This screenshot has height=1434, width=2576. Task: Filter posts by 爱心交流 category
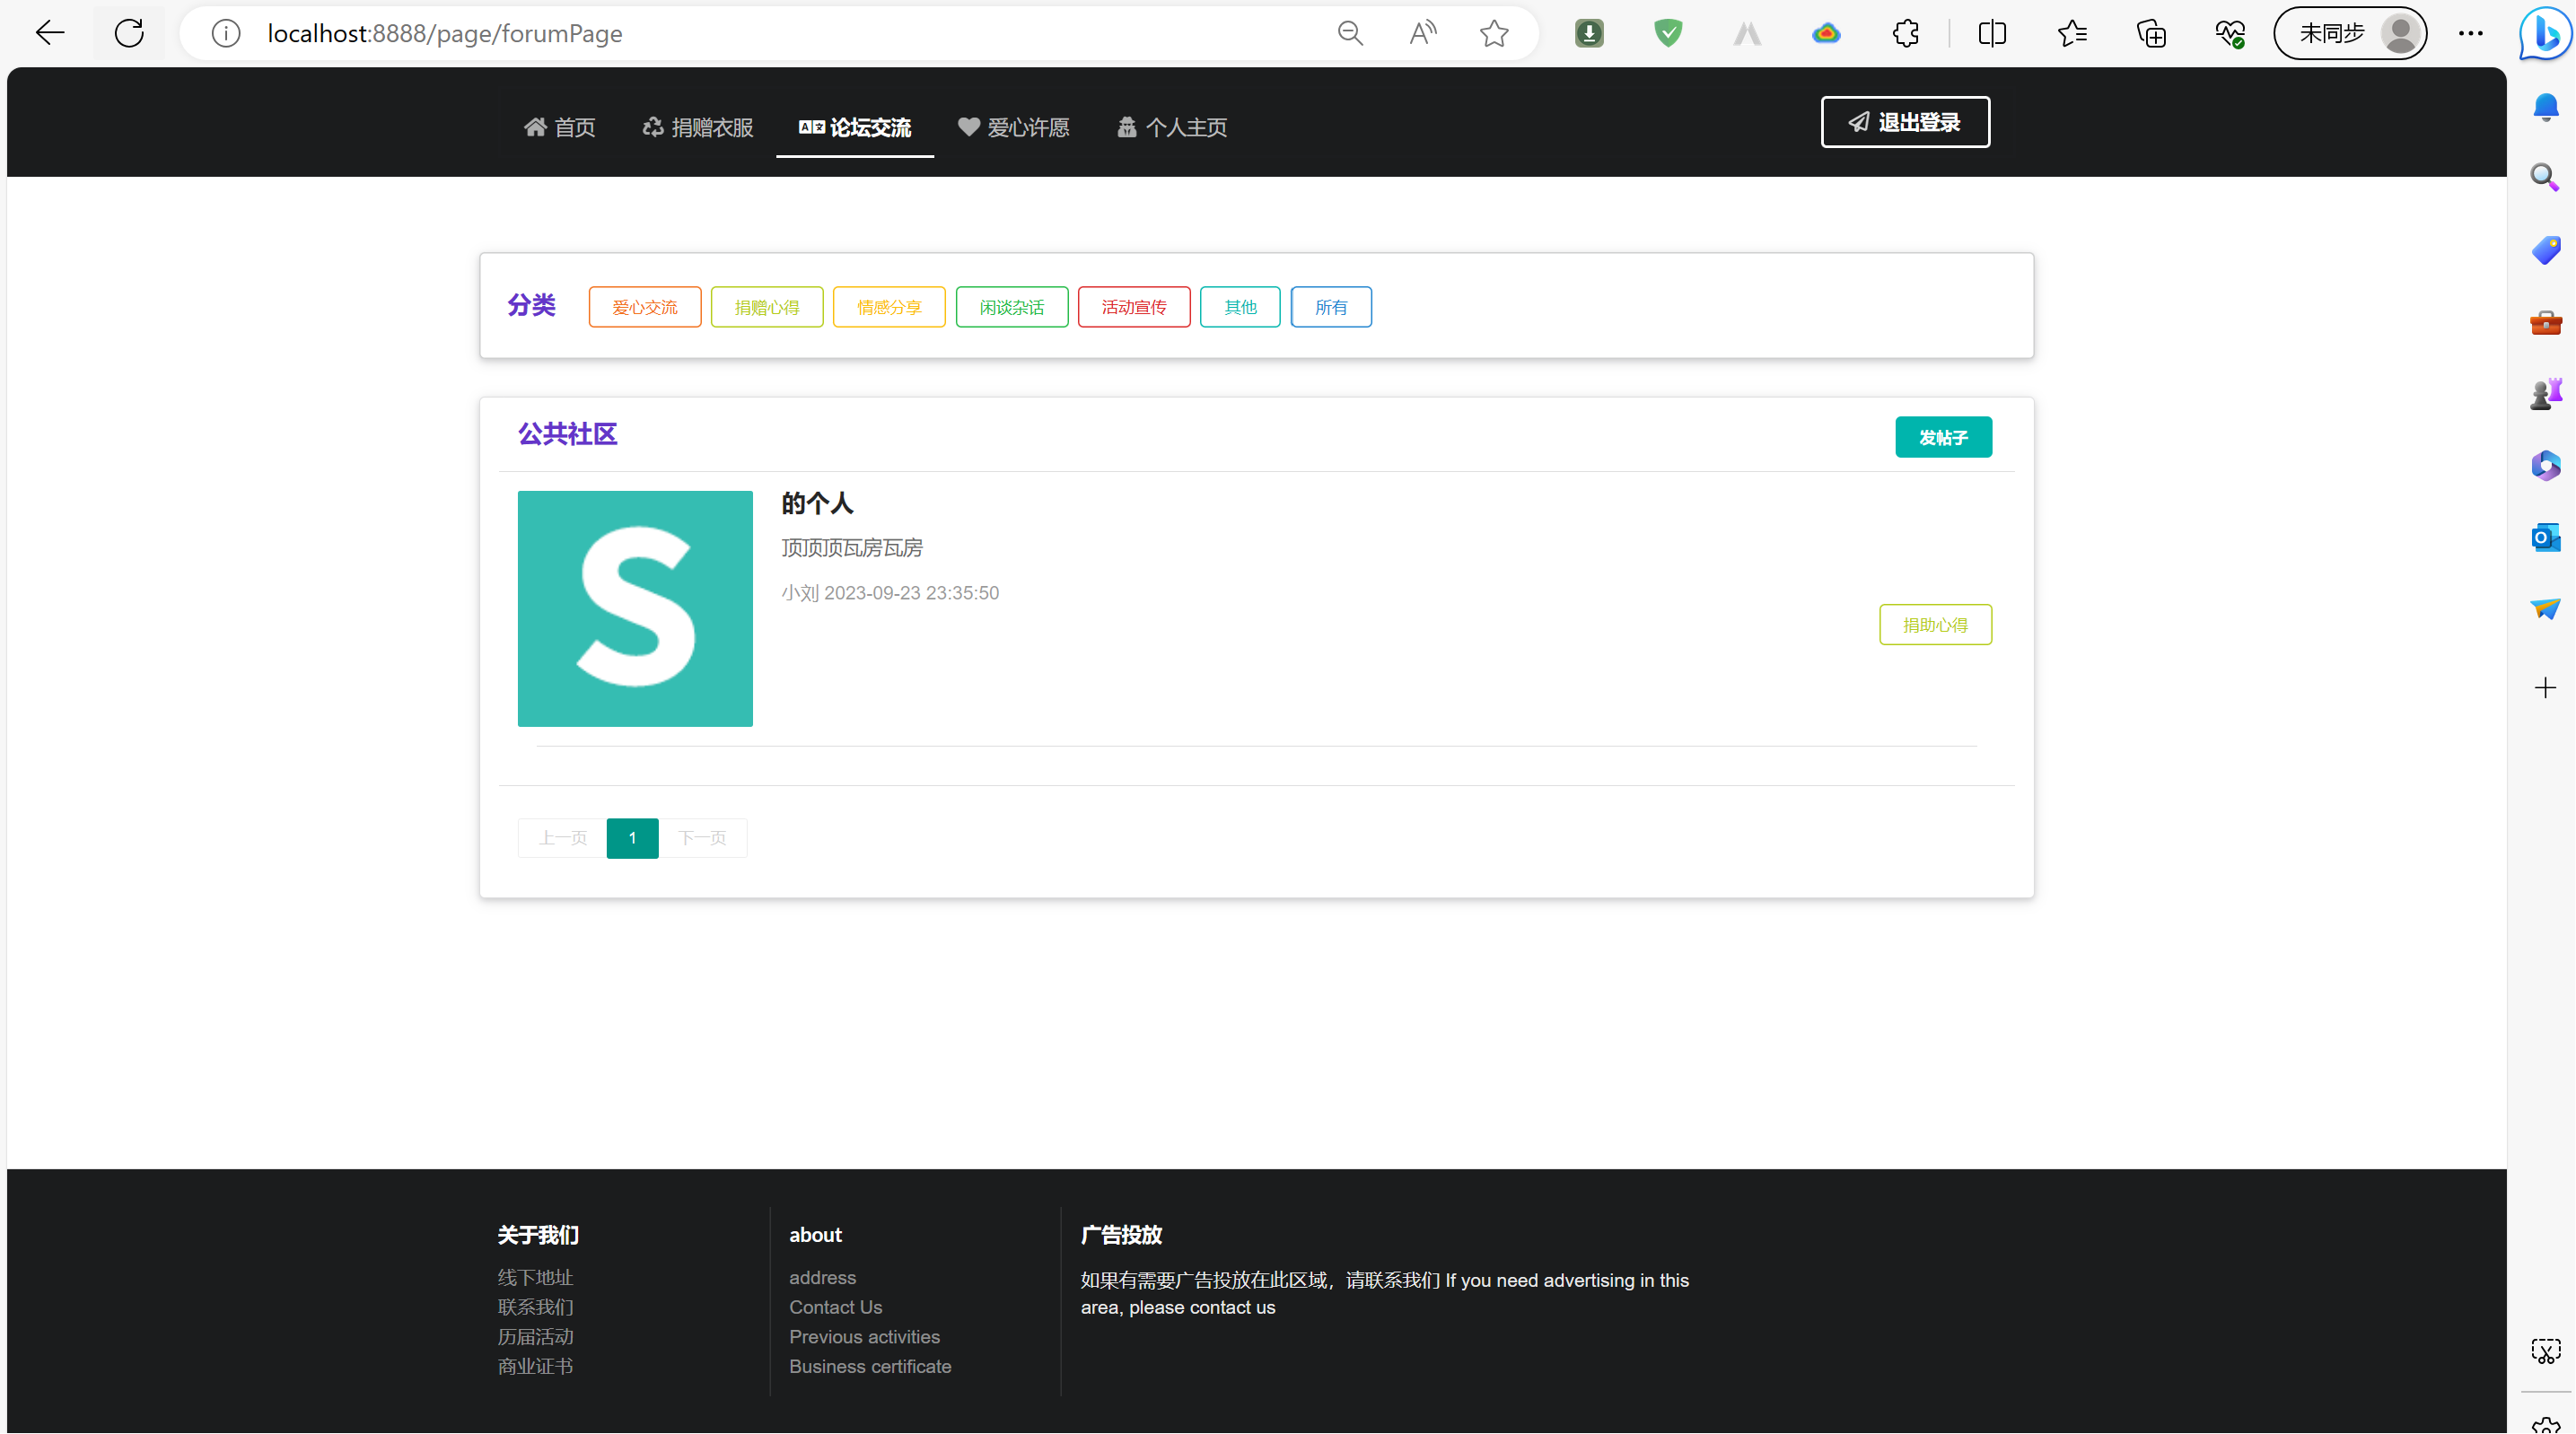(644, 307)
